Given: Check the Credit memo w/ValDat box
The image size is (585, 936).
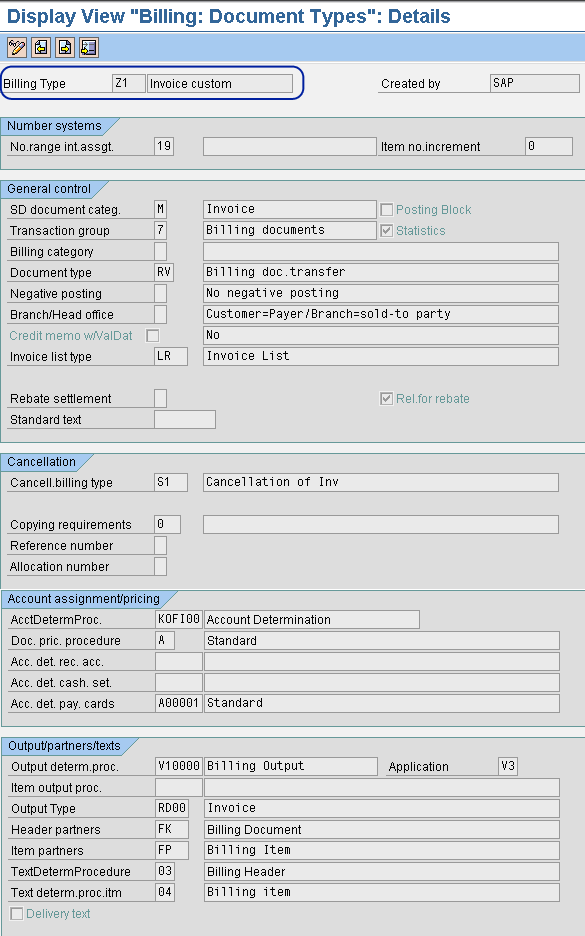Looking at the screenshot, I should pos(153,335).
